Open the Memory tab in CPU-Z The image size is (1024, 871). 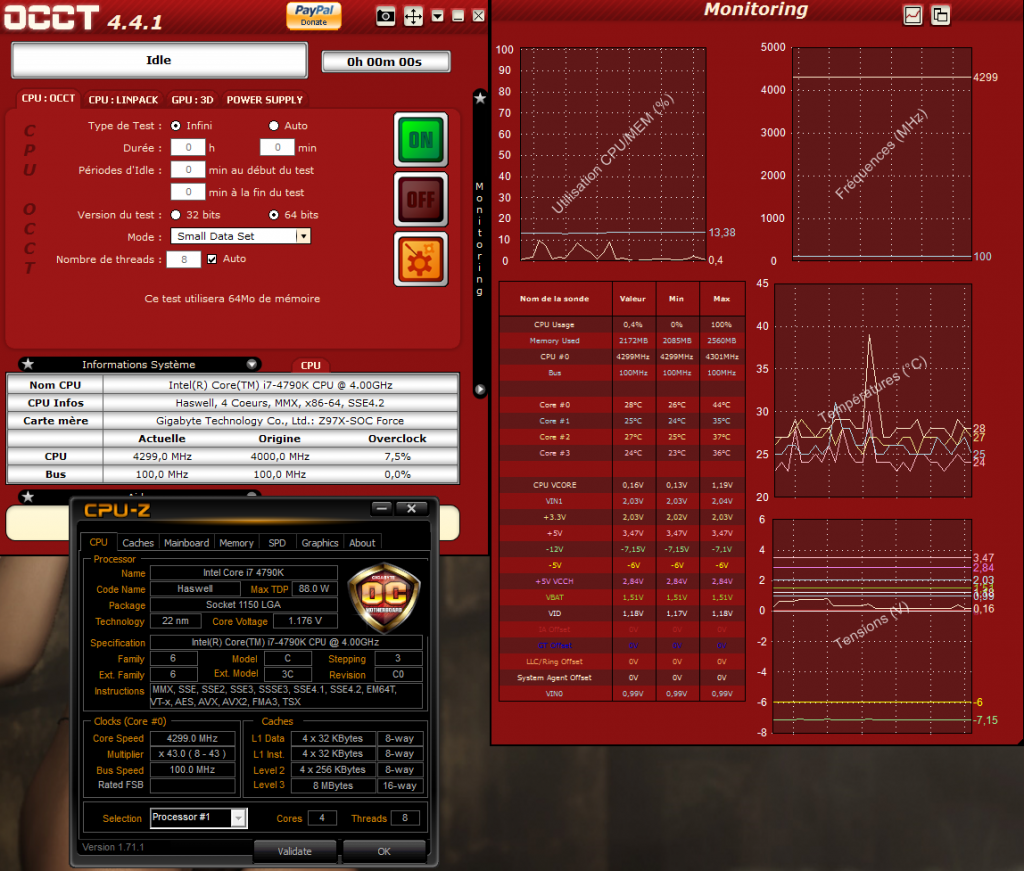tap(236, 543)
